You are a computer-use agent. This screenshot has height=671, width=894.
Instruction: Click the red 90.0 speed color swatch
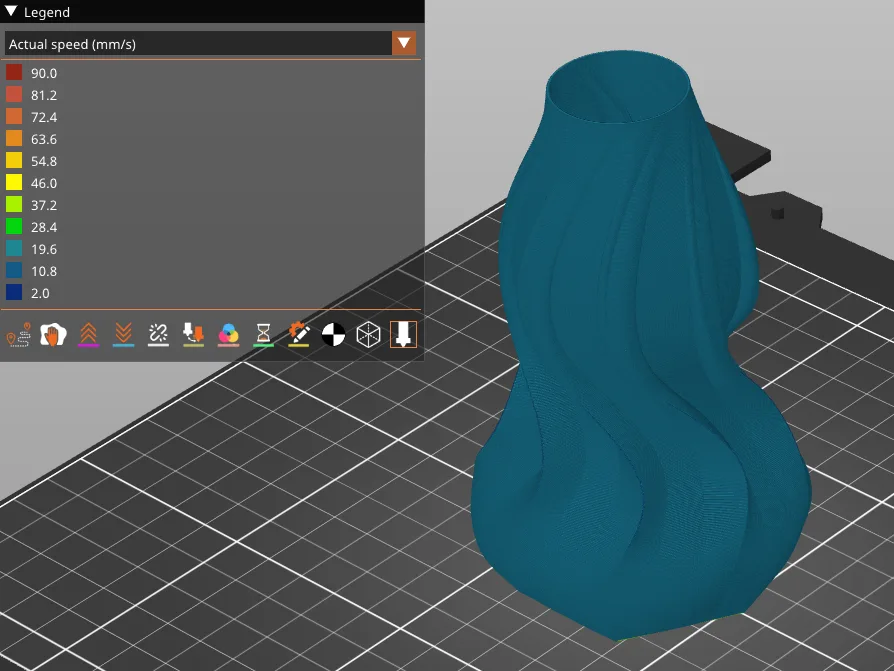[x=14, y=73]
